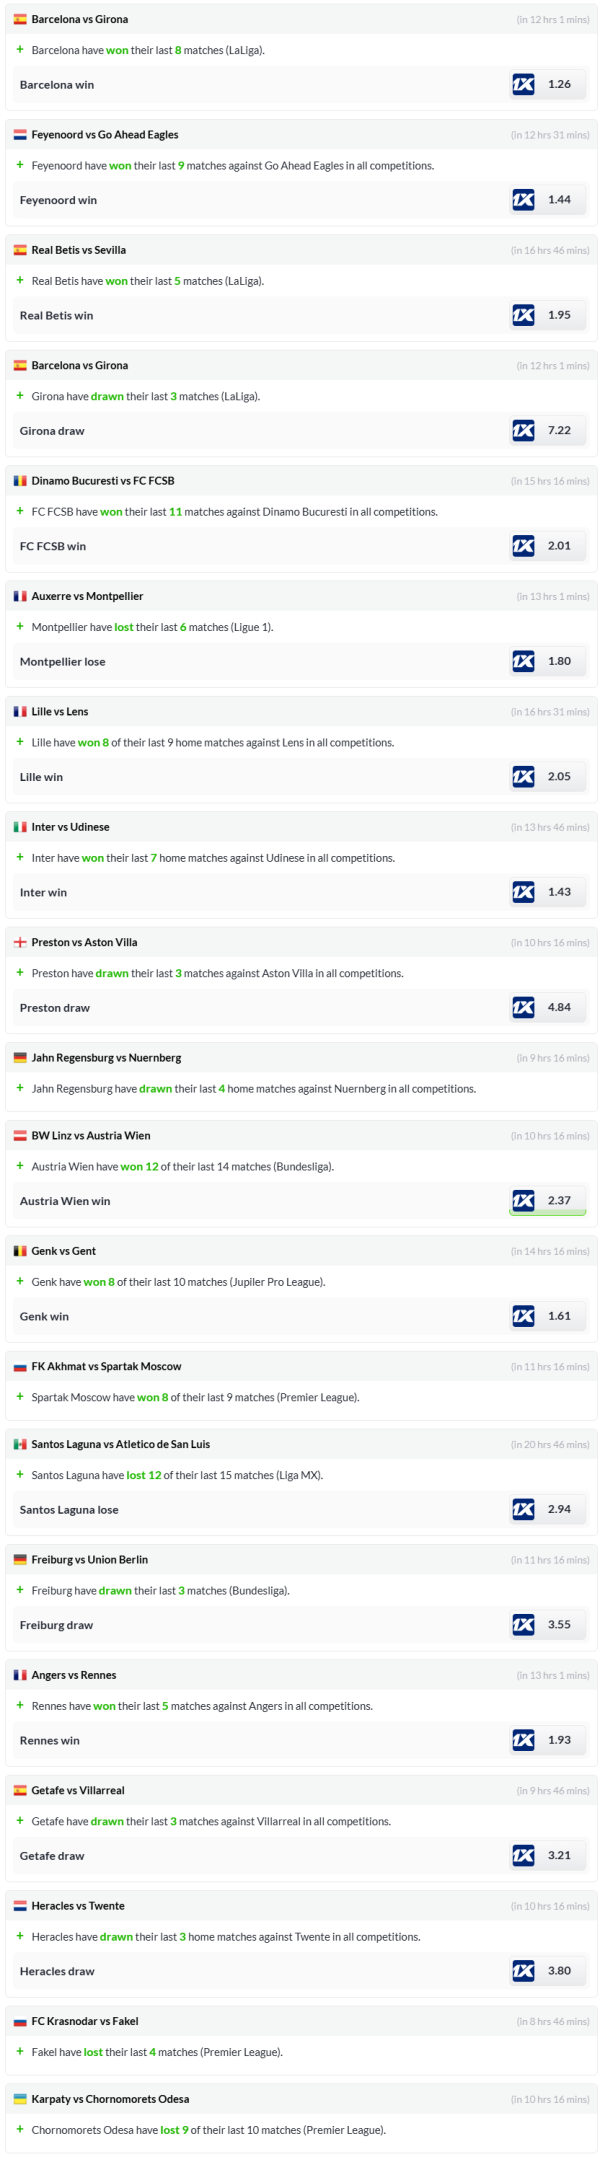Expand the plus beside Real Betis winning streak
The height and width of the screenshot is (2157, 600).
pos(20,281)
